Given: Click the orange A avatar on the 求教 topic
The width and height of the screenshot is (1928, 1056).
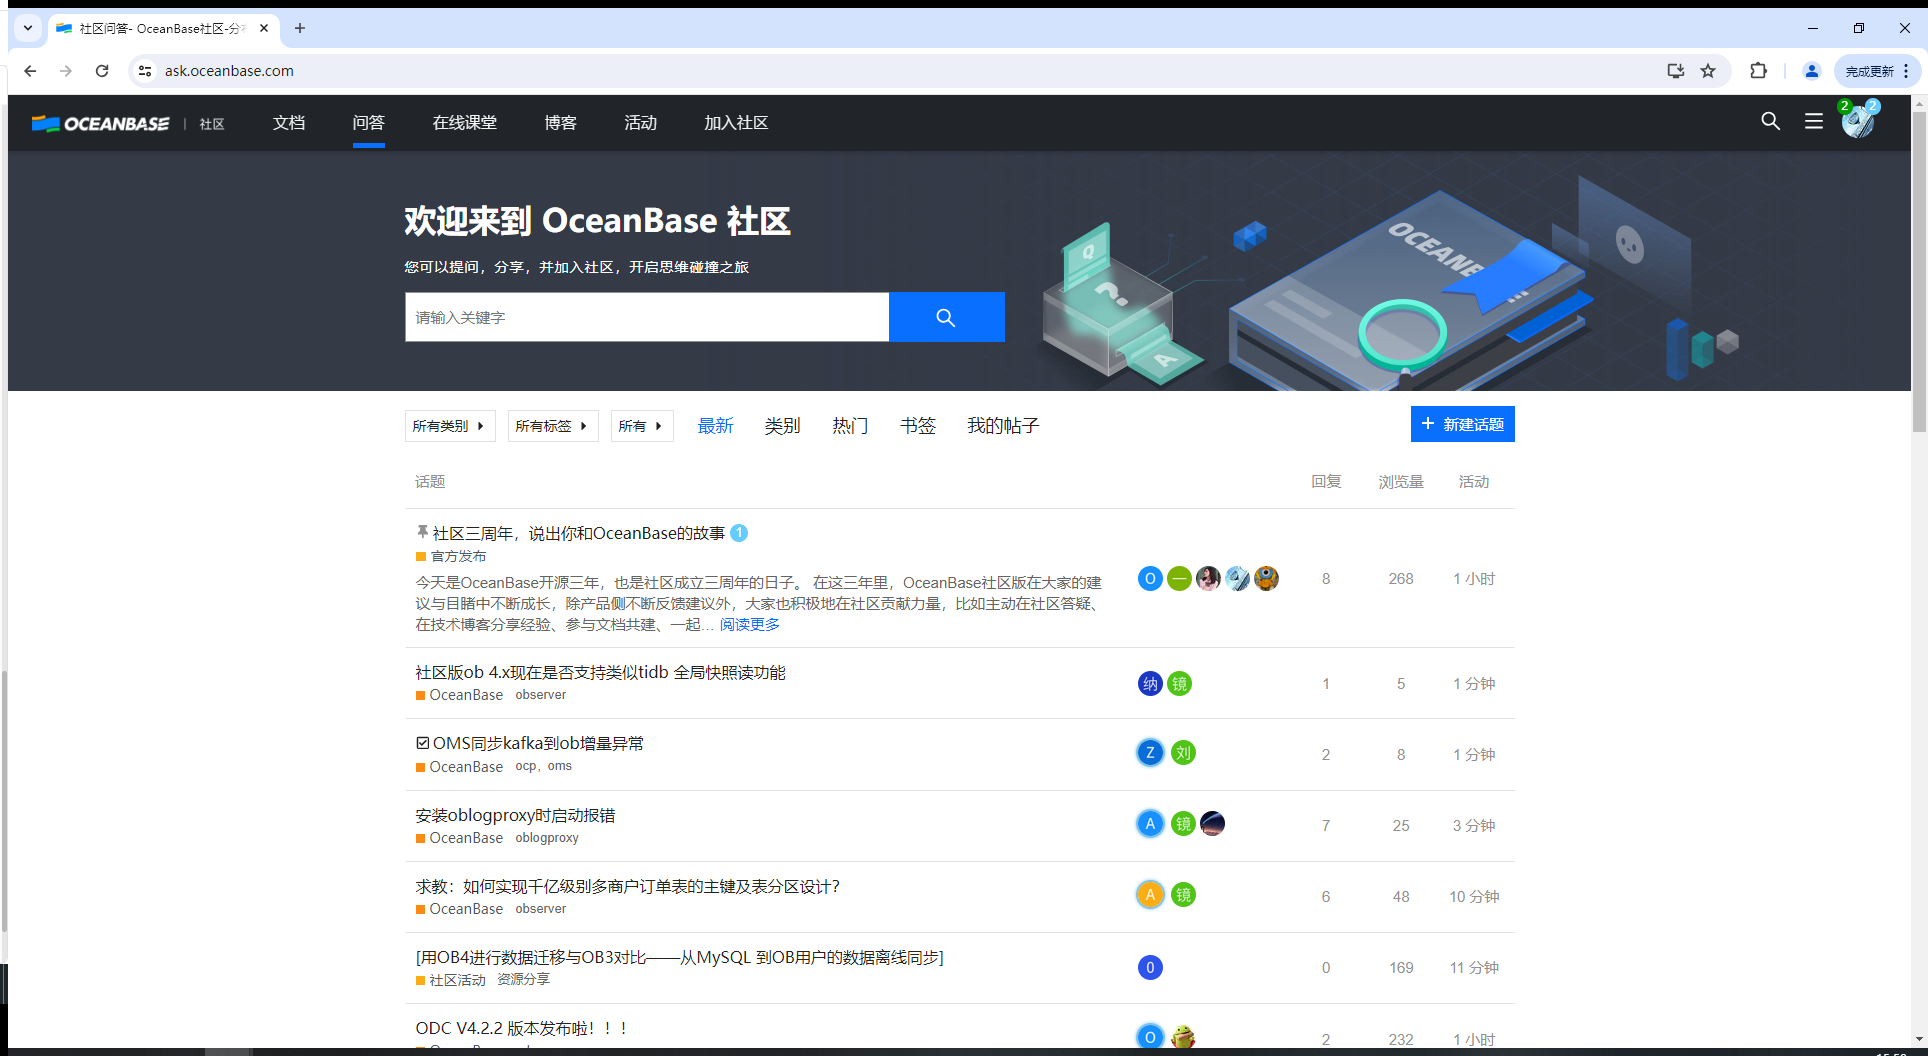Looking at the screenshot, I should [1150, 895].
